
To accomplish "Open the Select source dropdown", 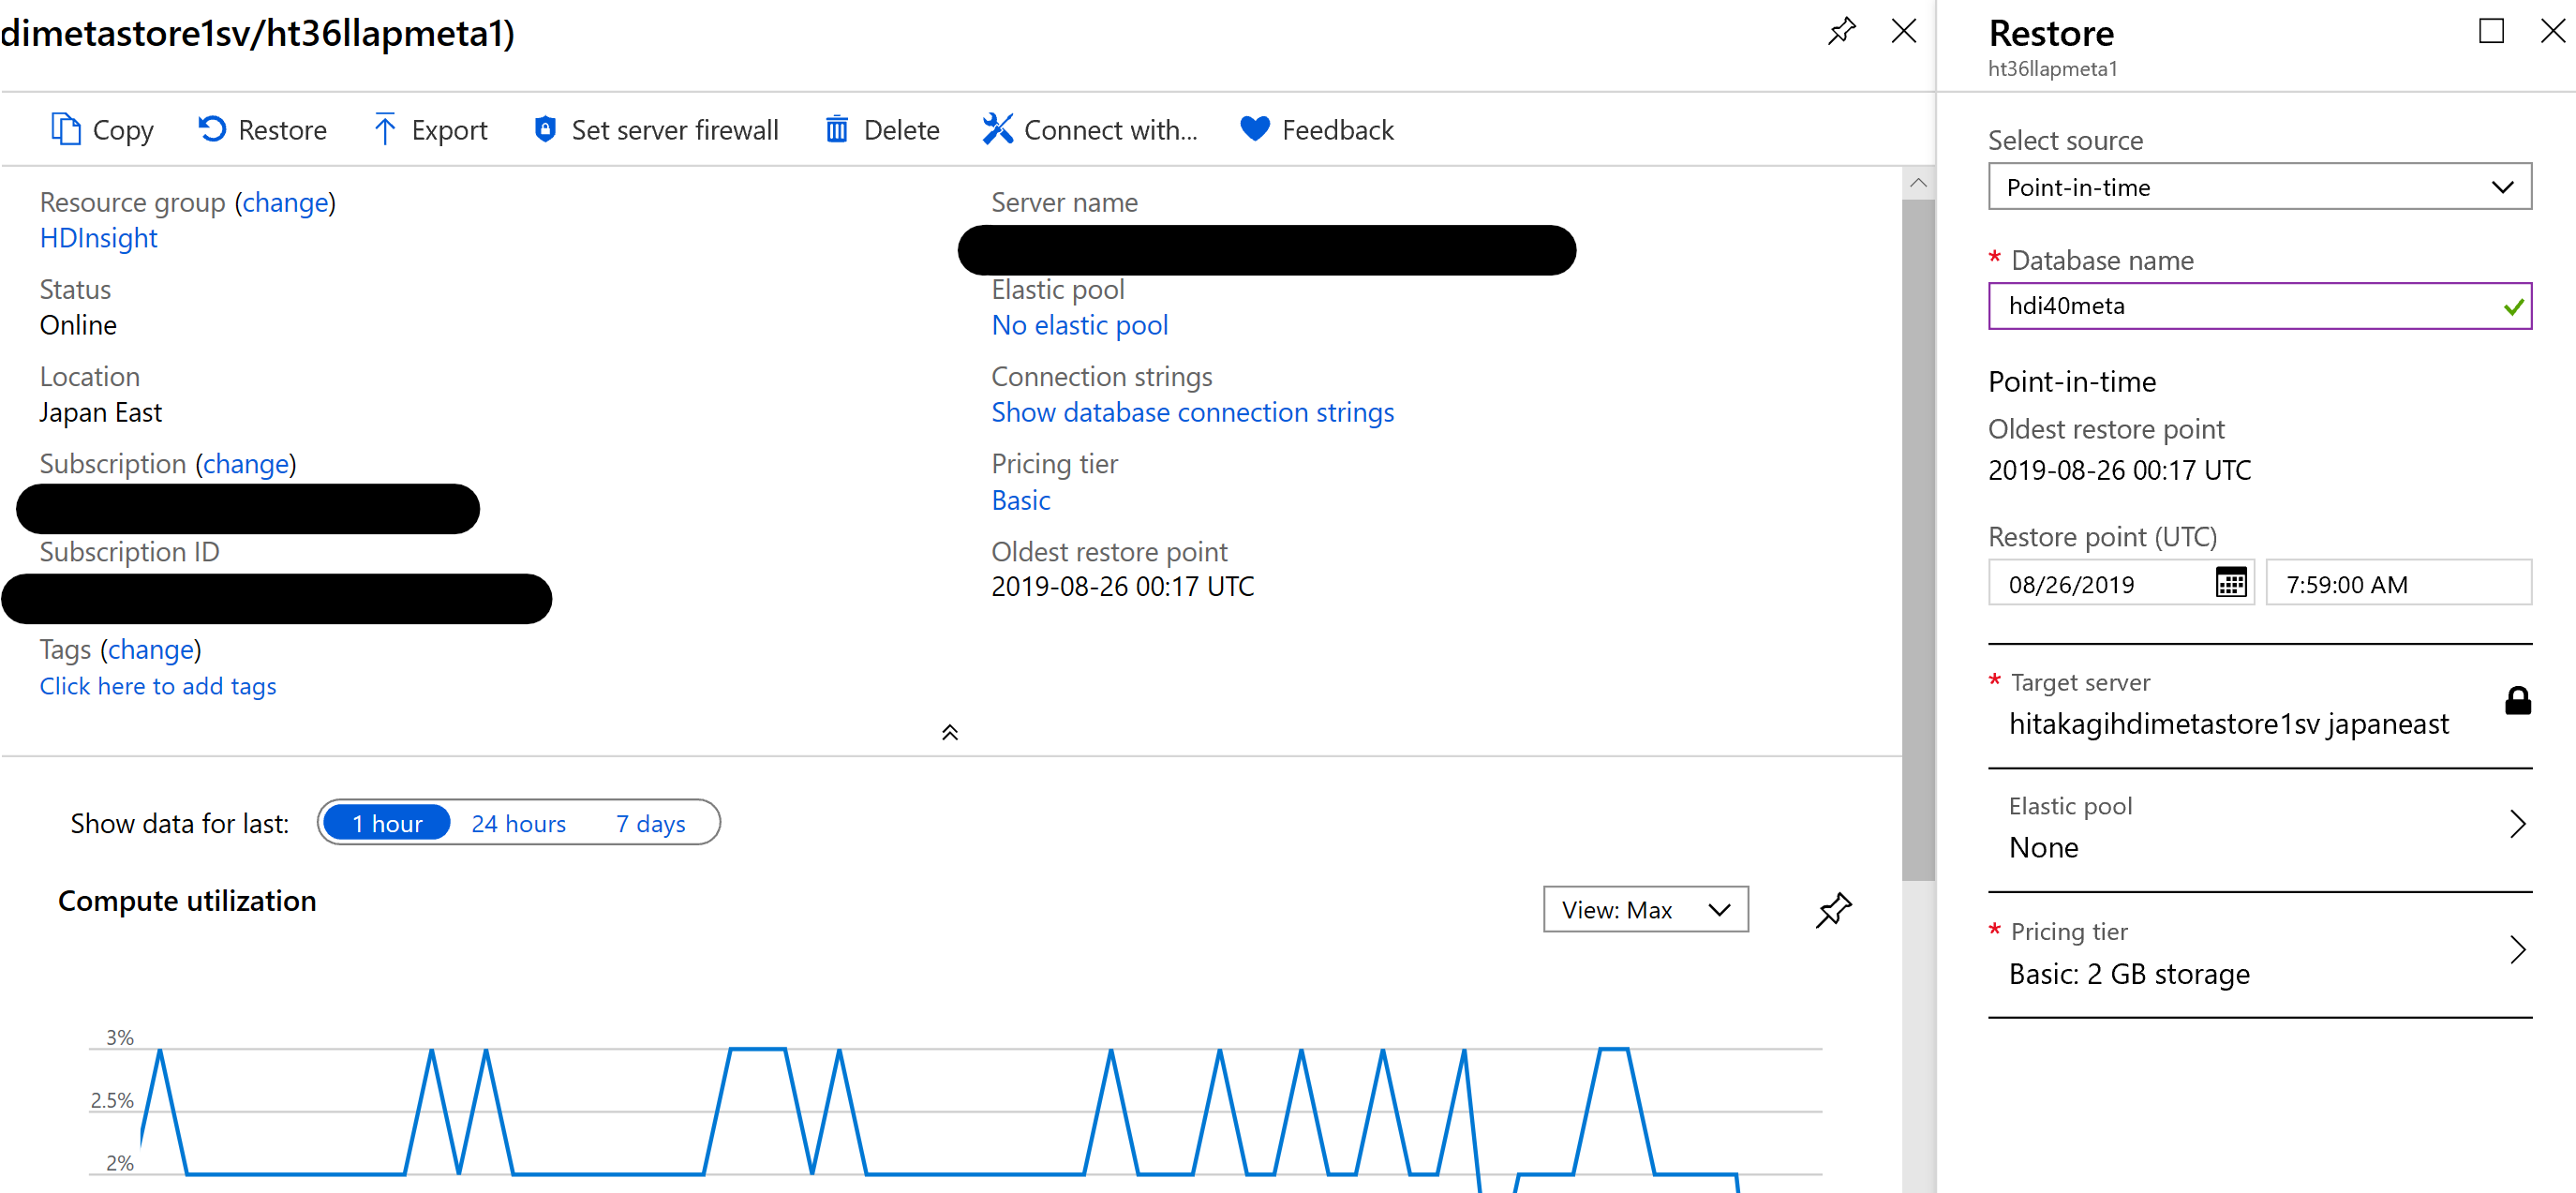I will pyautogui.click(x=2259, y=187).
